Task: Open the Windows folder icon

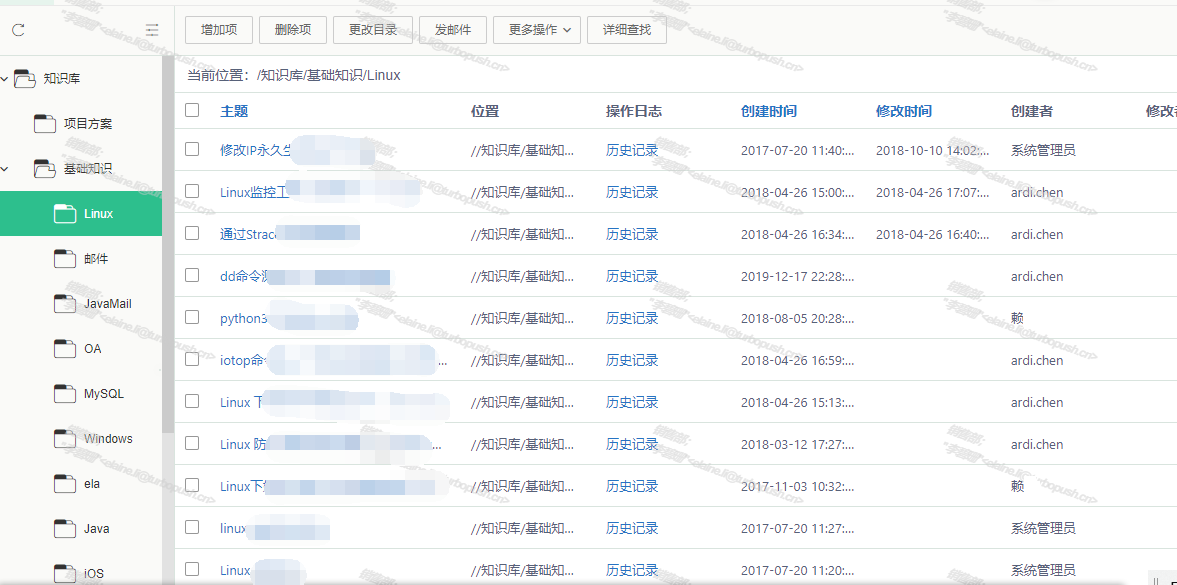Action: [x=65, y=439]
